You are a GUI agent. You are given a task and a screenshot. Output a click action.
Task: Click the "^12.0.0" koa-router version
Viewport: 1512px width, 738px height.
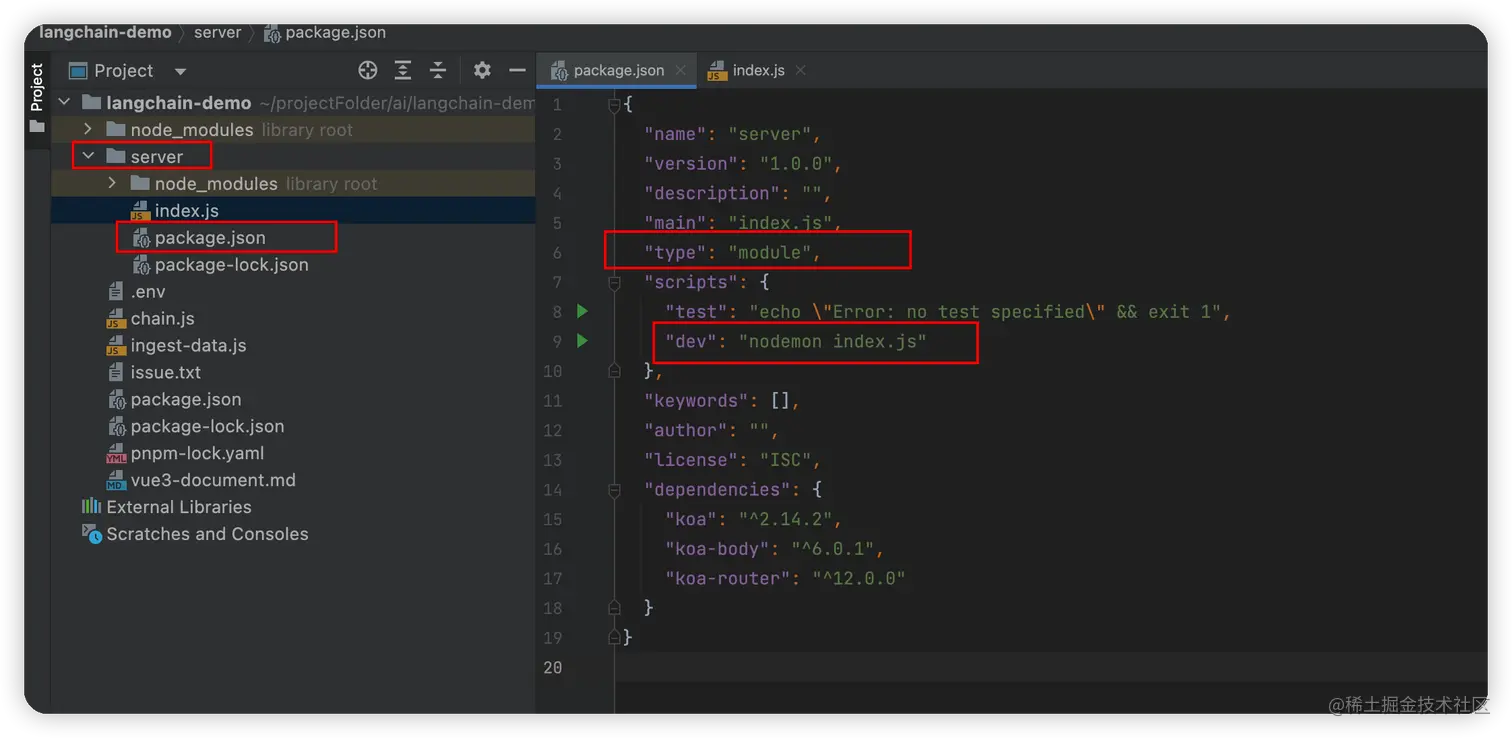tap(859, 578)
